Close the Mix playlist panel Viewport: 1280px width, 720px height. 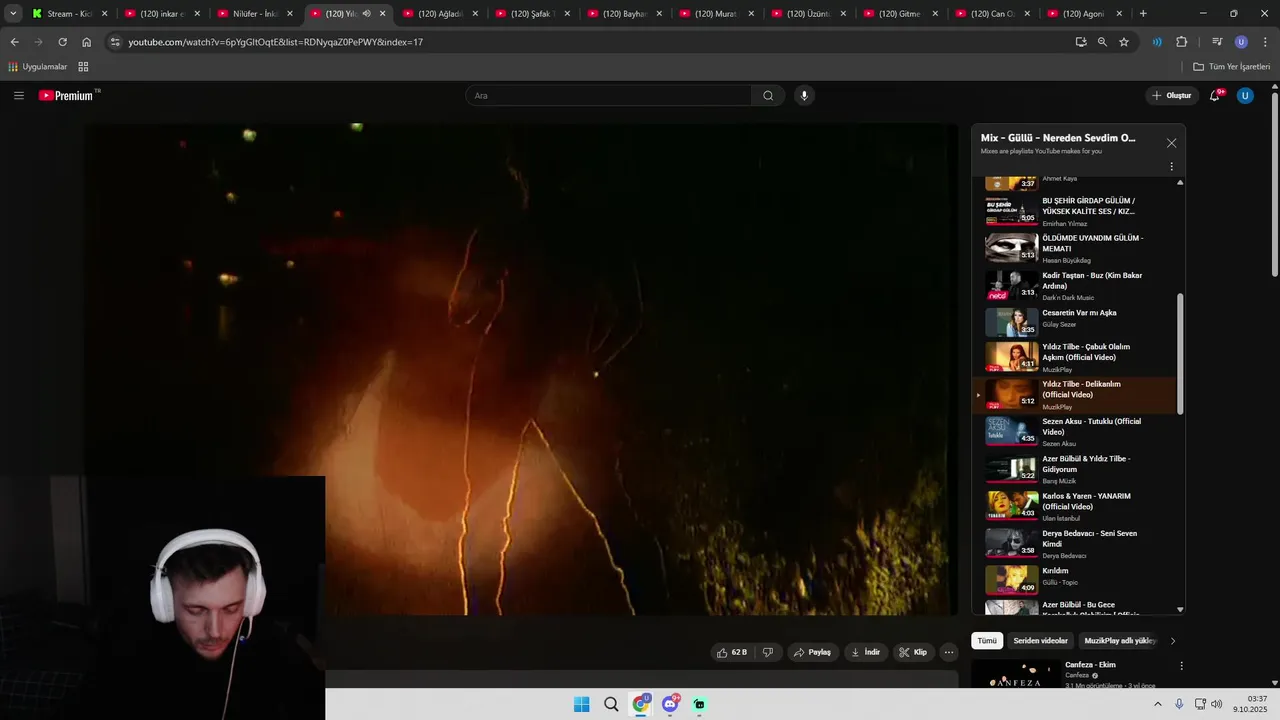pos(1171,143)
